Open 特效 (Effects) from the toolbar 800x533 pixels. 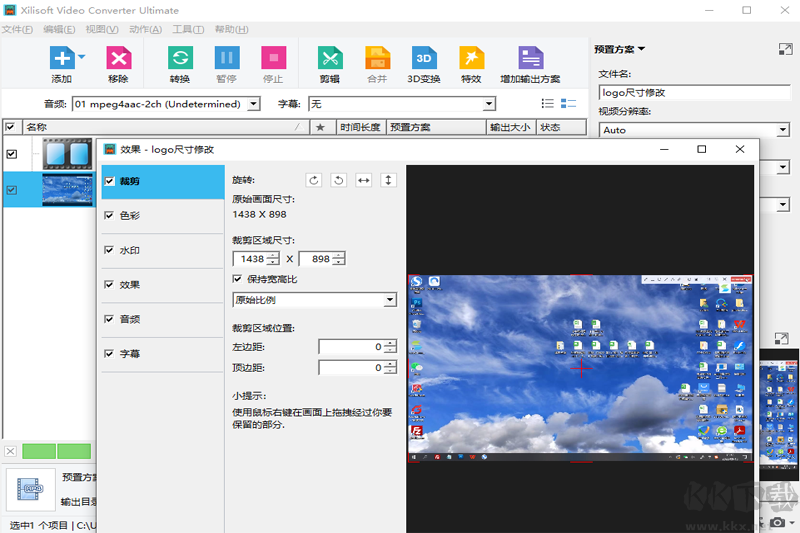(471, 58)
